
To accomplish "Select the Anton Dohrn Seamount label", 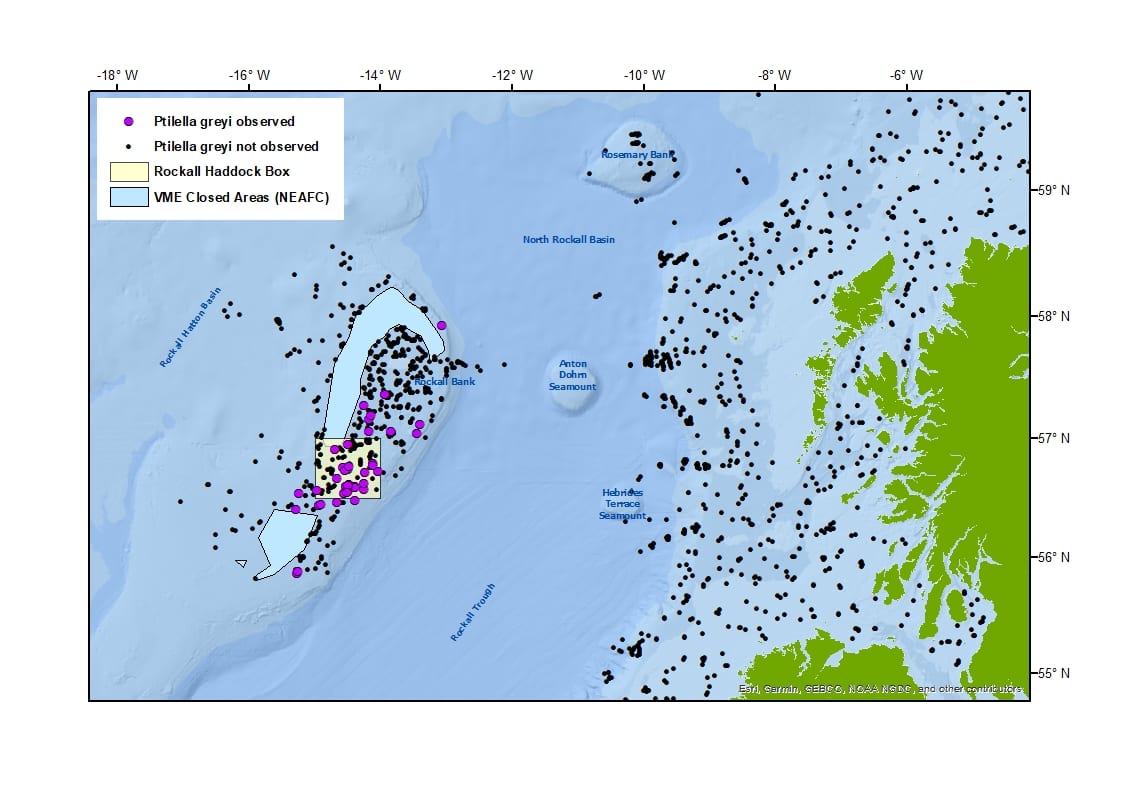I will pos(573,375).
